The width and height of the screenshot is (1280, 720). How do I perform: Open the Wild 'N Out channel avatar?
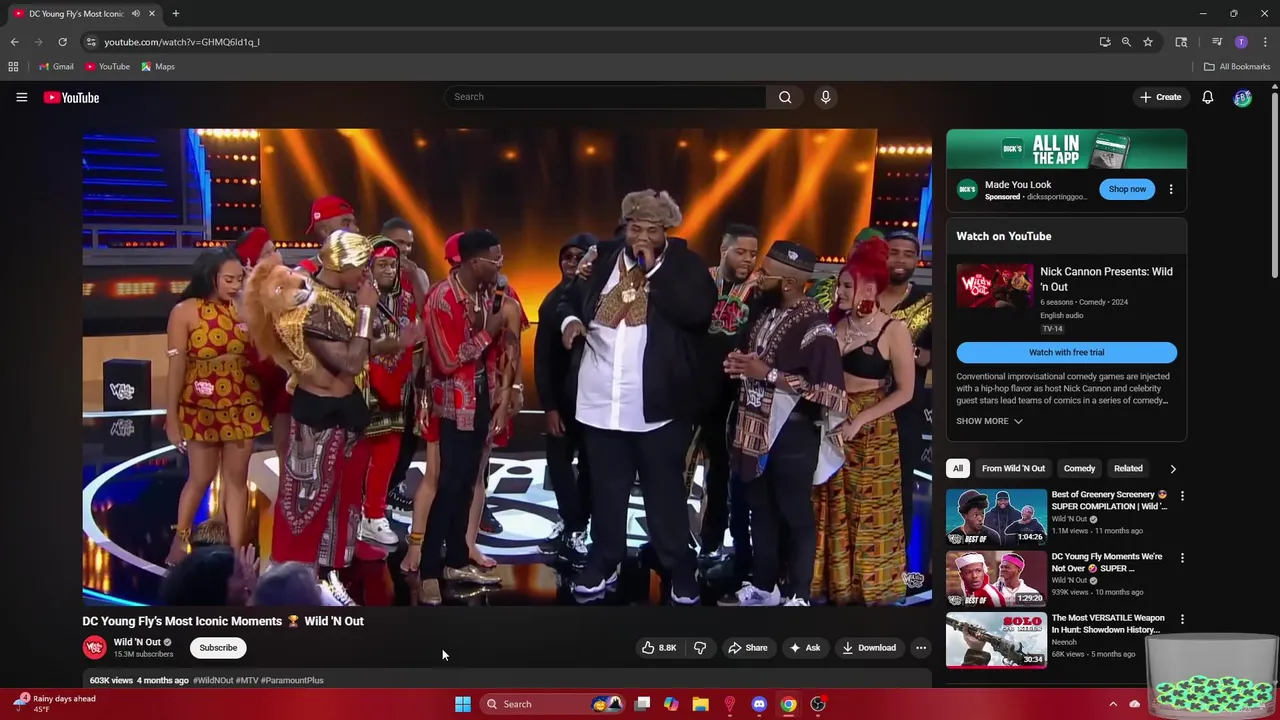tap(94, 647)
